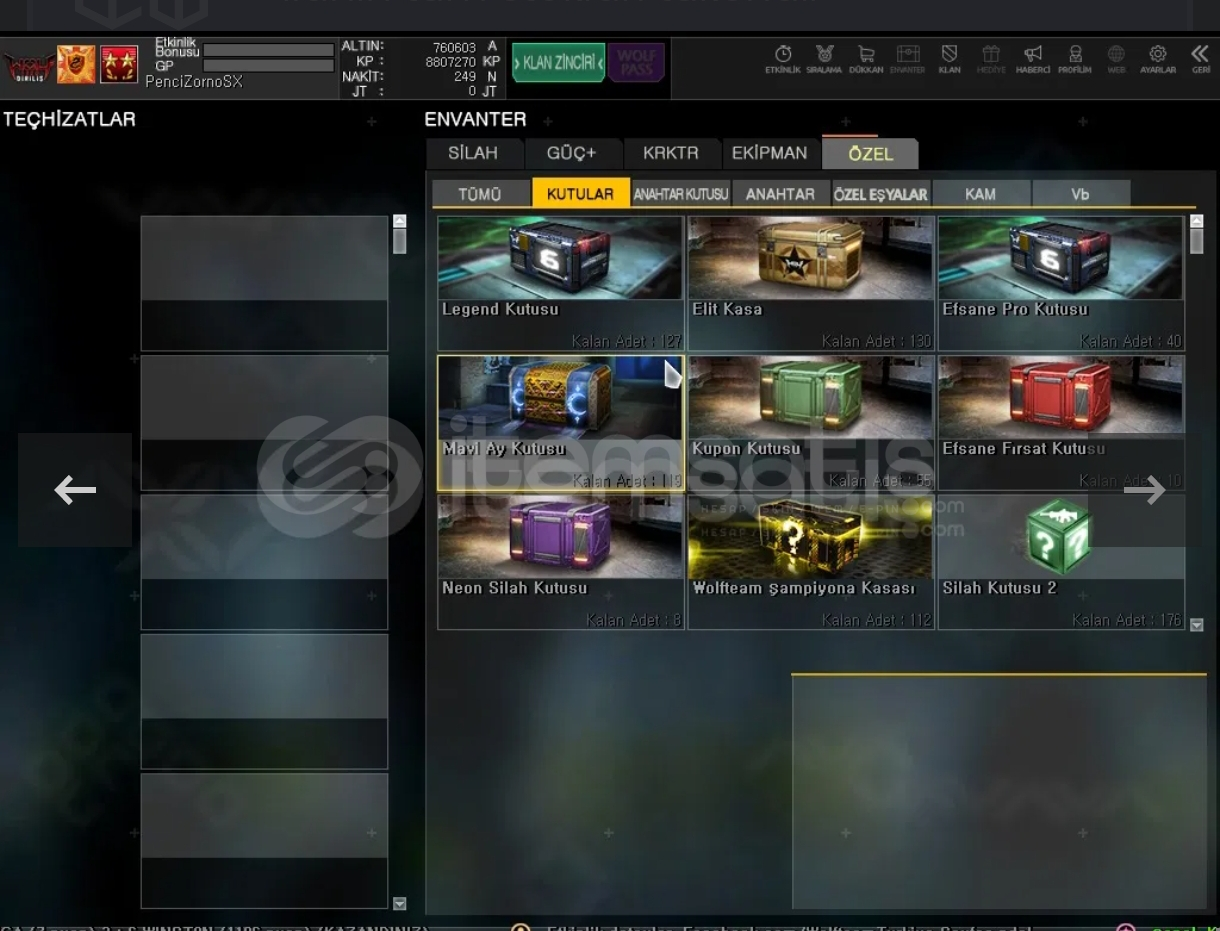
Task: Click the NAKİT value 249
Action: tap(465, 76)
